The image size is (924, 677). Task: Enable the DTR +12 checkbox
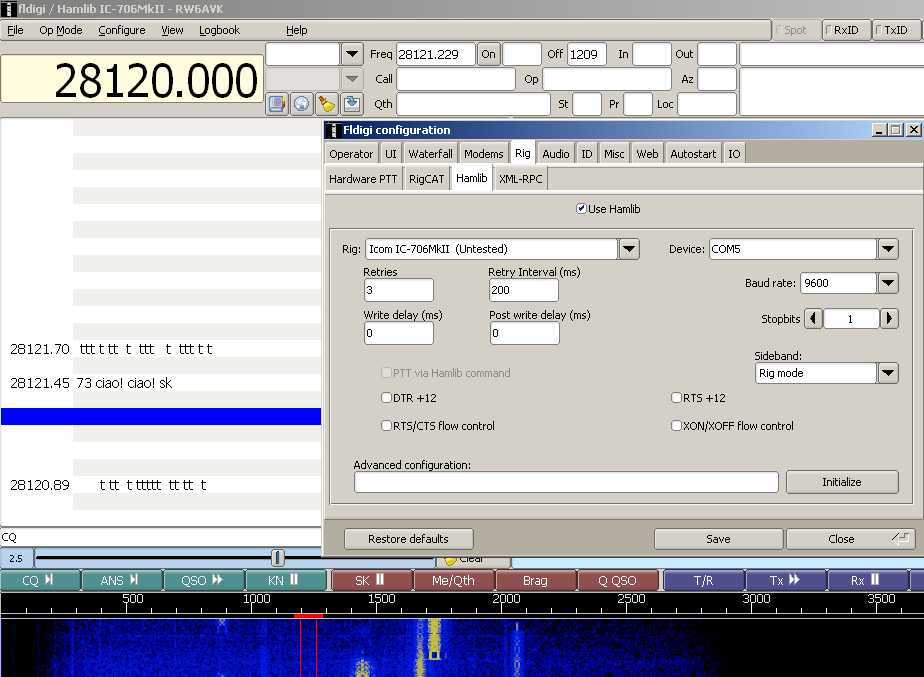tap(387, 398)
